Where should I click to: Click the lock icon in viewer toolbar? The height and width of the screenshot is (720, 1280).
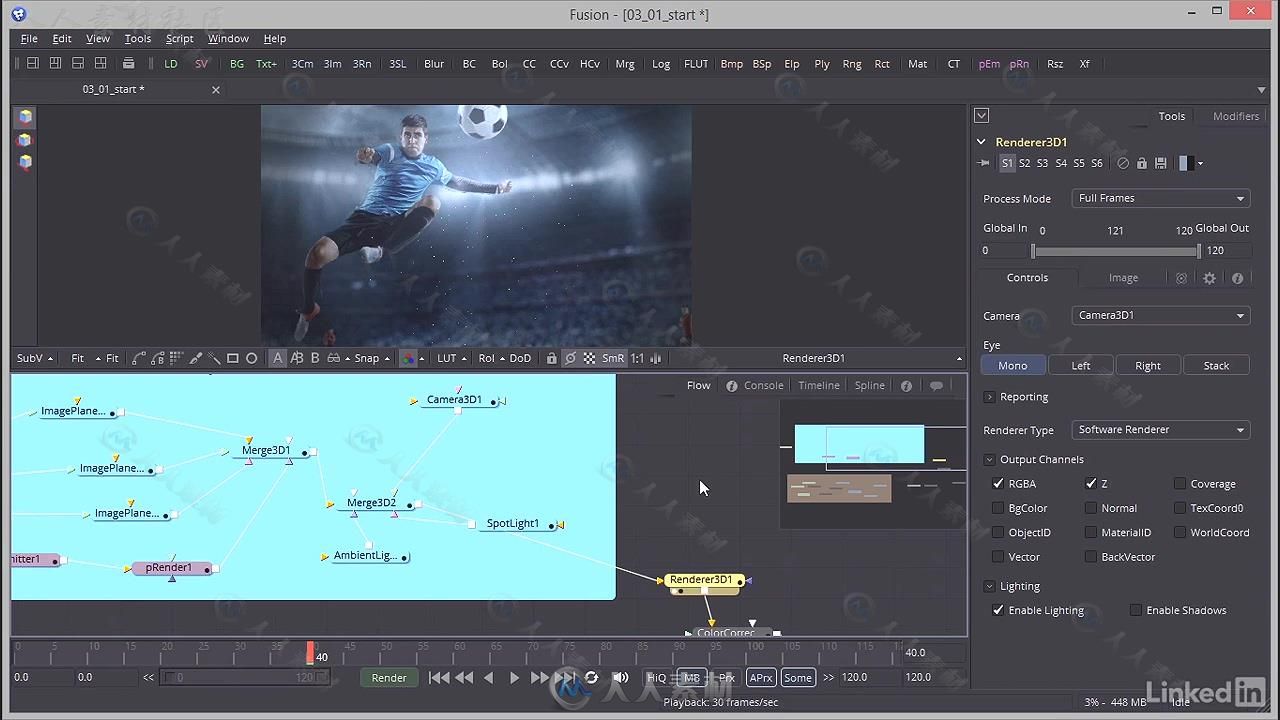click(551, 358)
